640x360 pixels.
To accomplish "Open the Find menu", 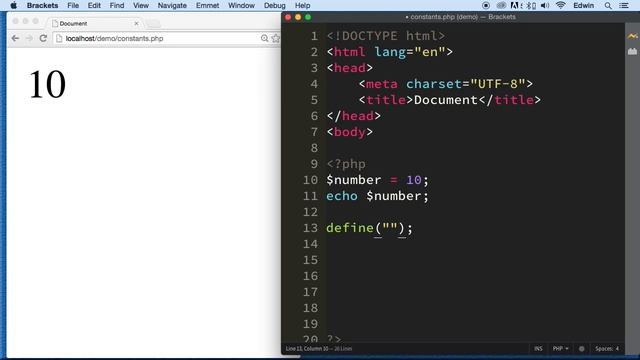I will pos(117,6).
